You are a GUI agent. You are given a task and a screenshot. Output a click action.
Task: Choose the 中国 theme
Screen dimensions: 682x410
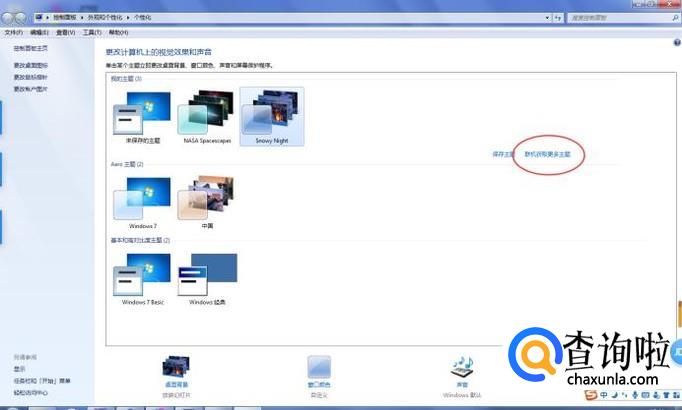pyautogui.click(x=207, y=203)
